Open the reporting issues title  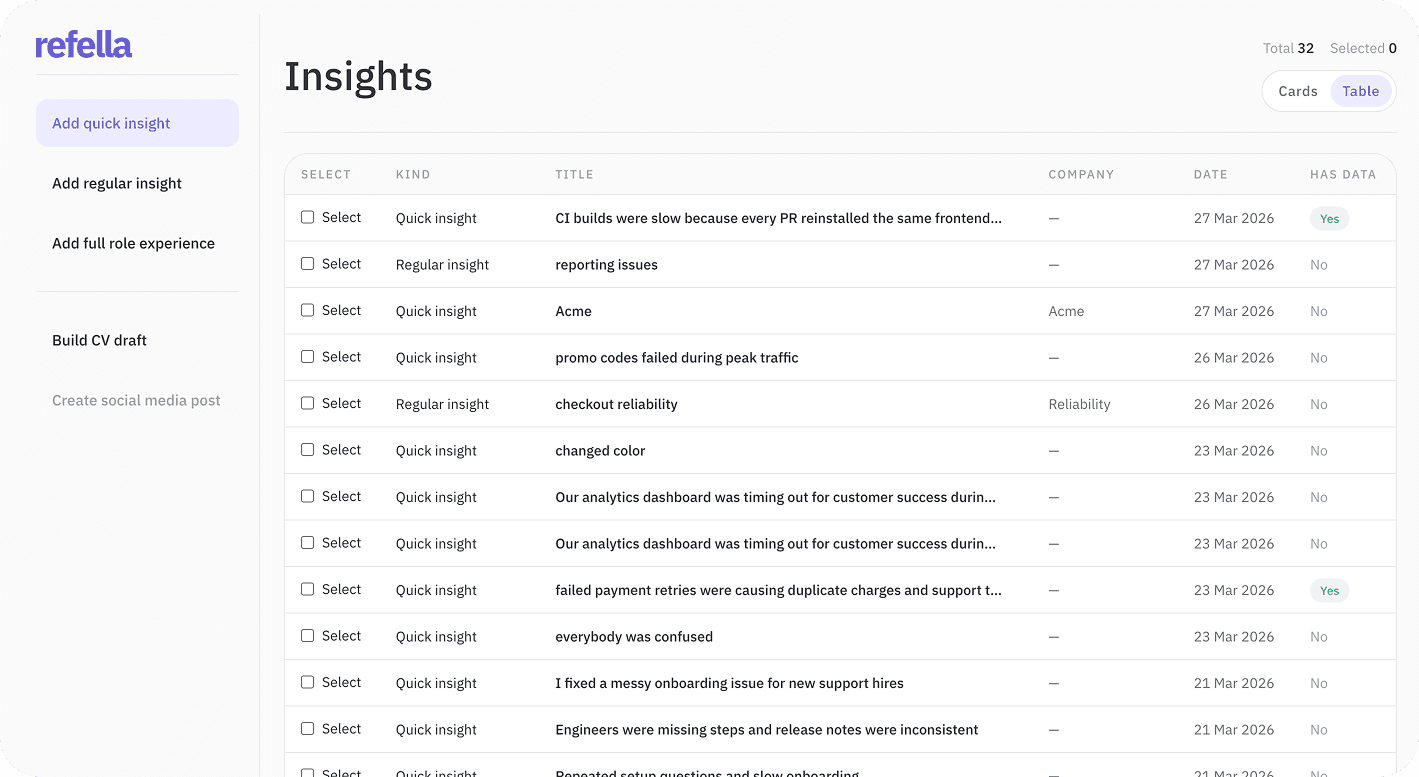click(606, 265)
